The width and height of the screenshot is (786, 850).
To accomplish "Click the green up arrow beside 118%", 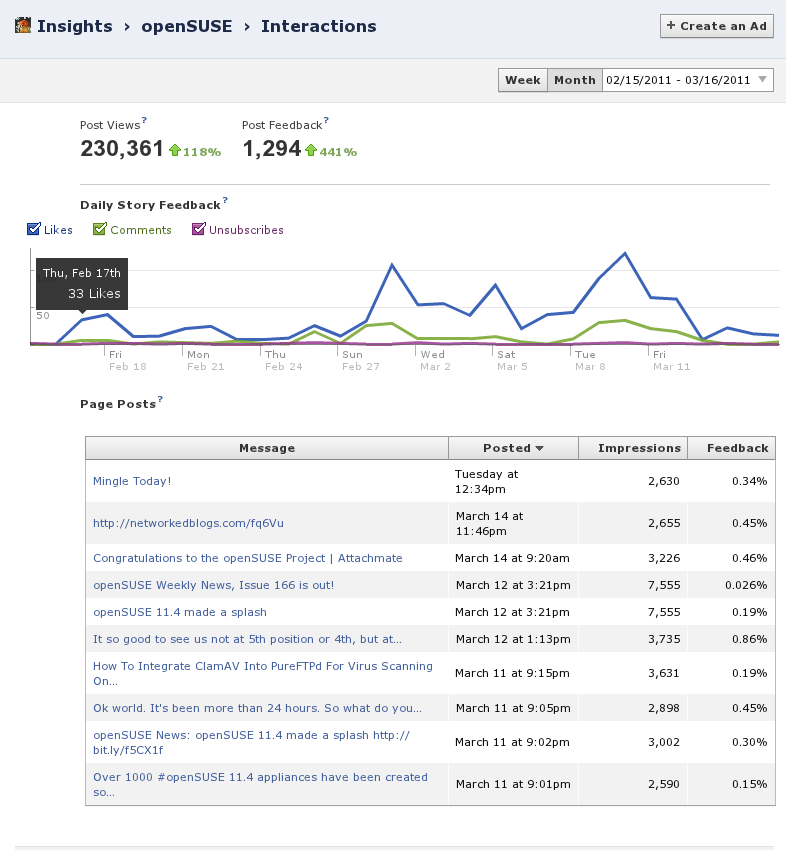I will (x=174, y=150).
